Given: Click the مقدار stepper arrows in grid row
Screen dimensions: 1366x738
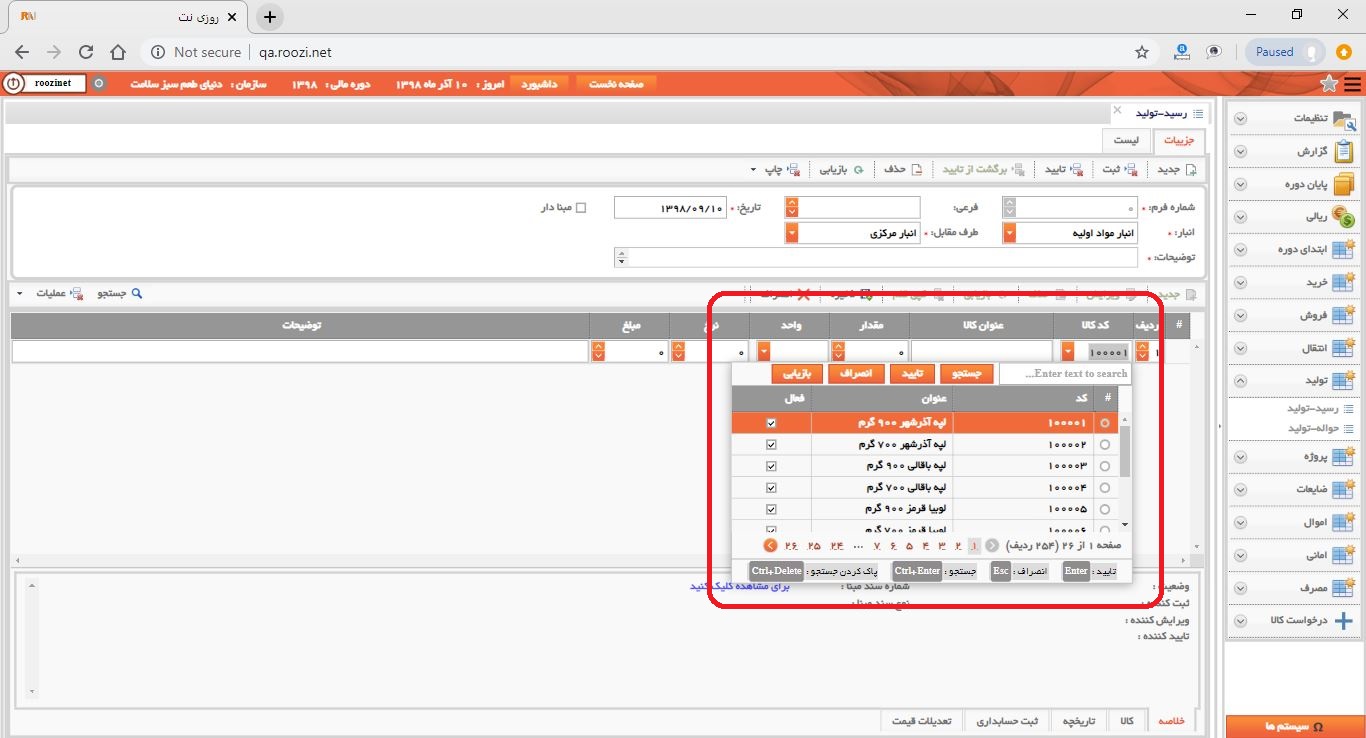Looking at the screenshot, I should [838, 352].
